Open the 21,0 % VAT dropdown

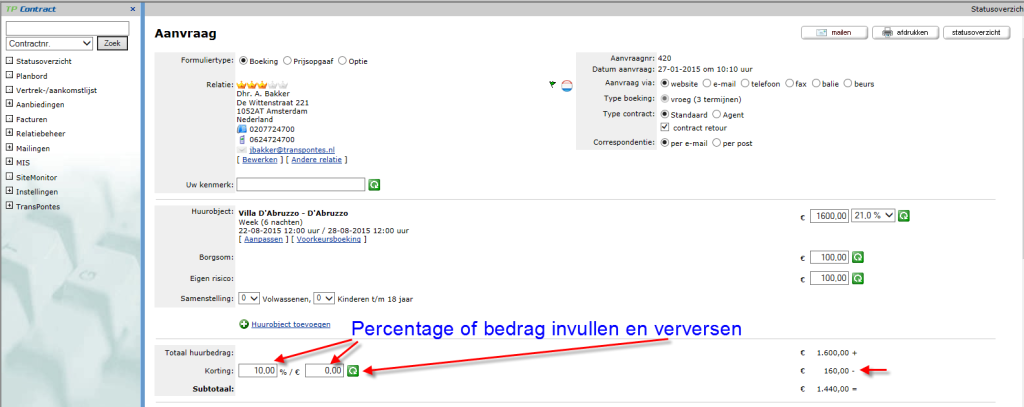[x=872, y=215]
